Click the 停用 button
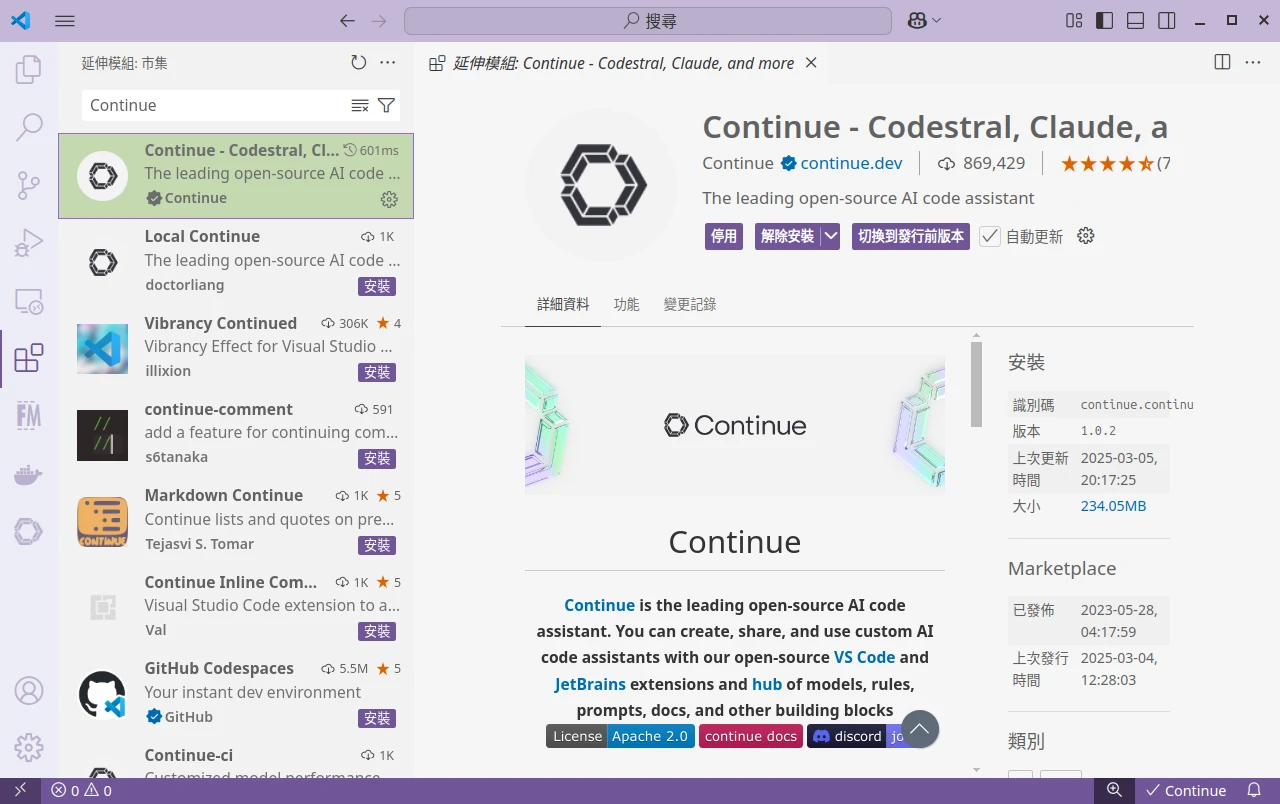The width and height of the screenshot is (1280, 804). (723, 237)
